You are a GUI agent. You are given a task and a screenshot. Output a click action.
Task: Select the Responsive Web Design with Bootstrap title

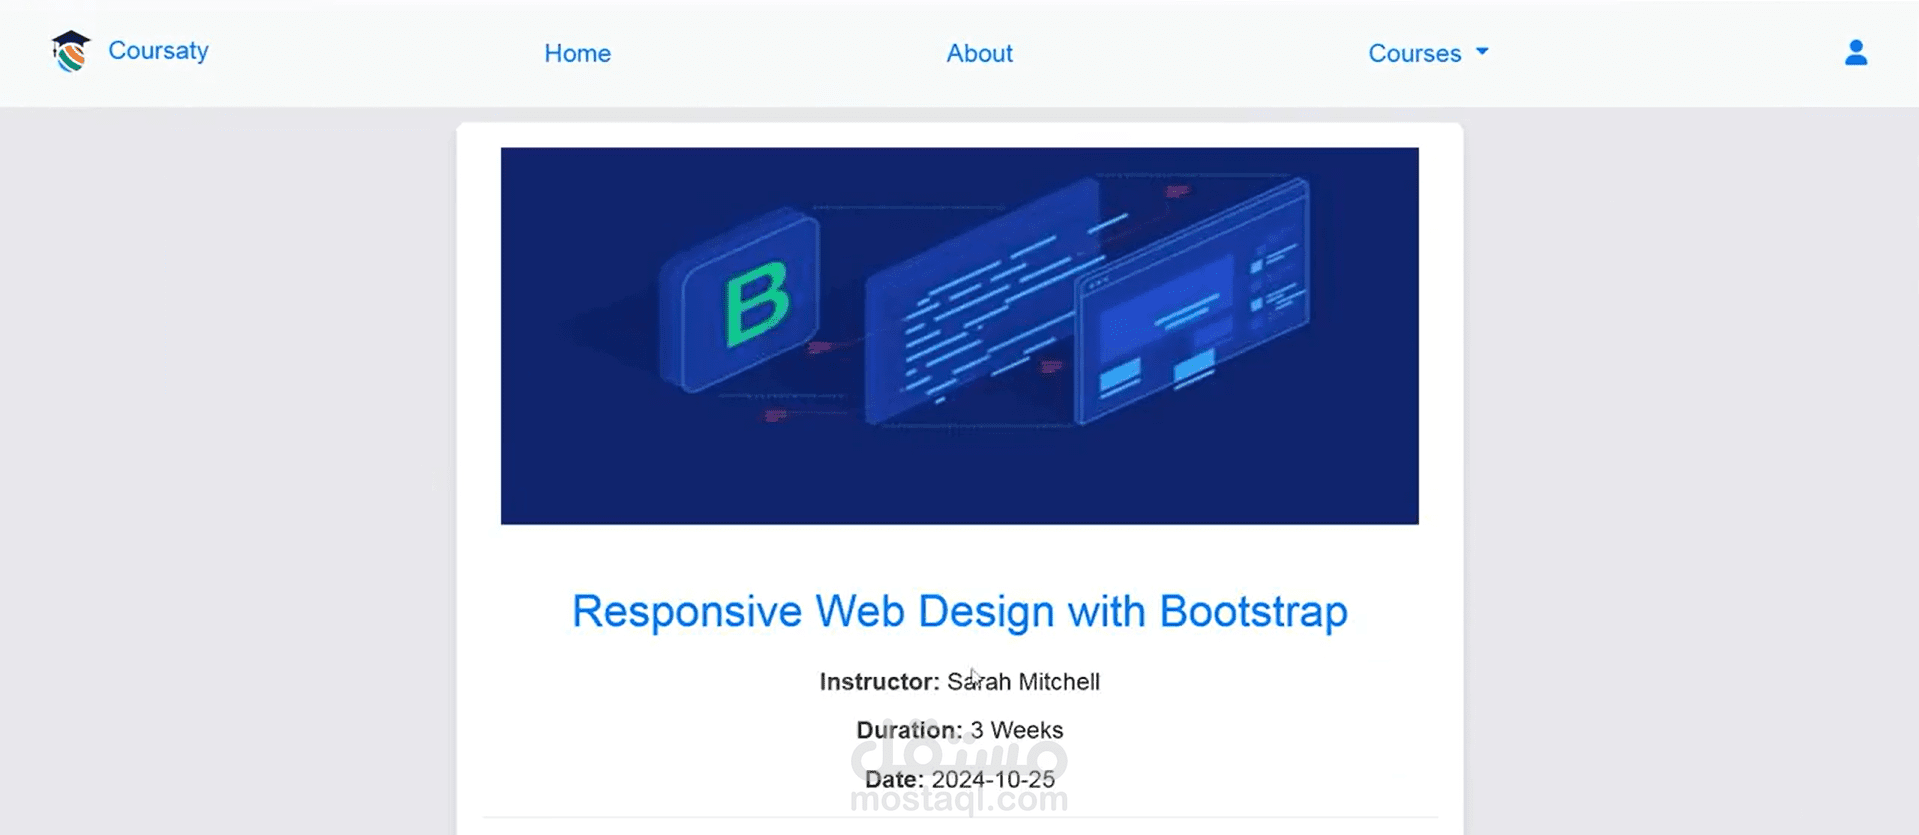click(x=959, y=611)
